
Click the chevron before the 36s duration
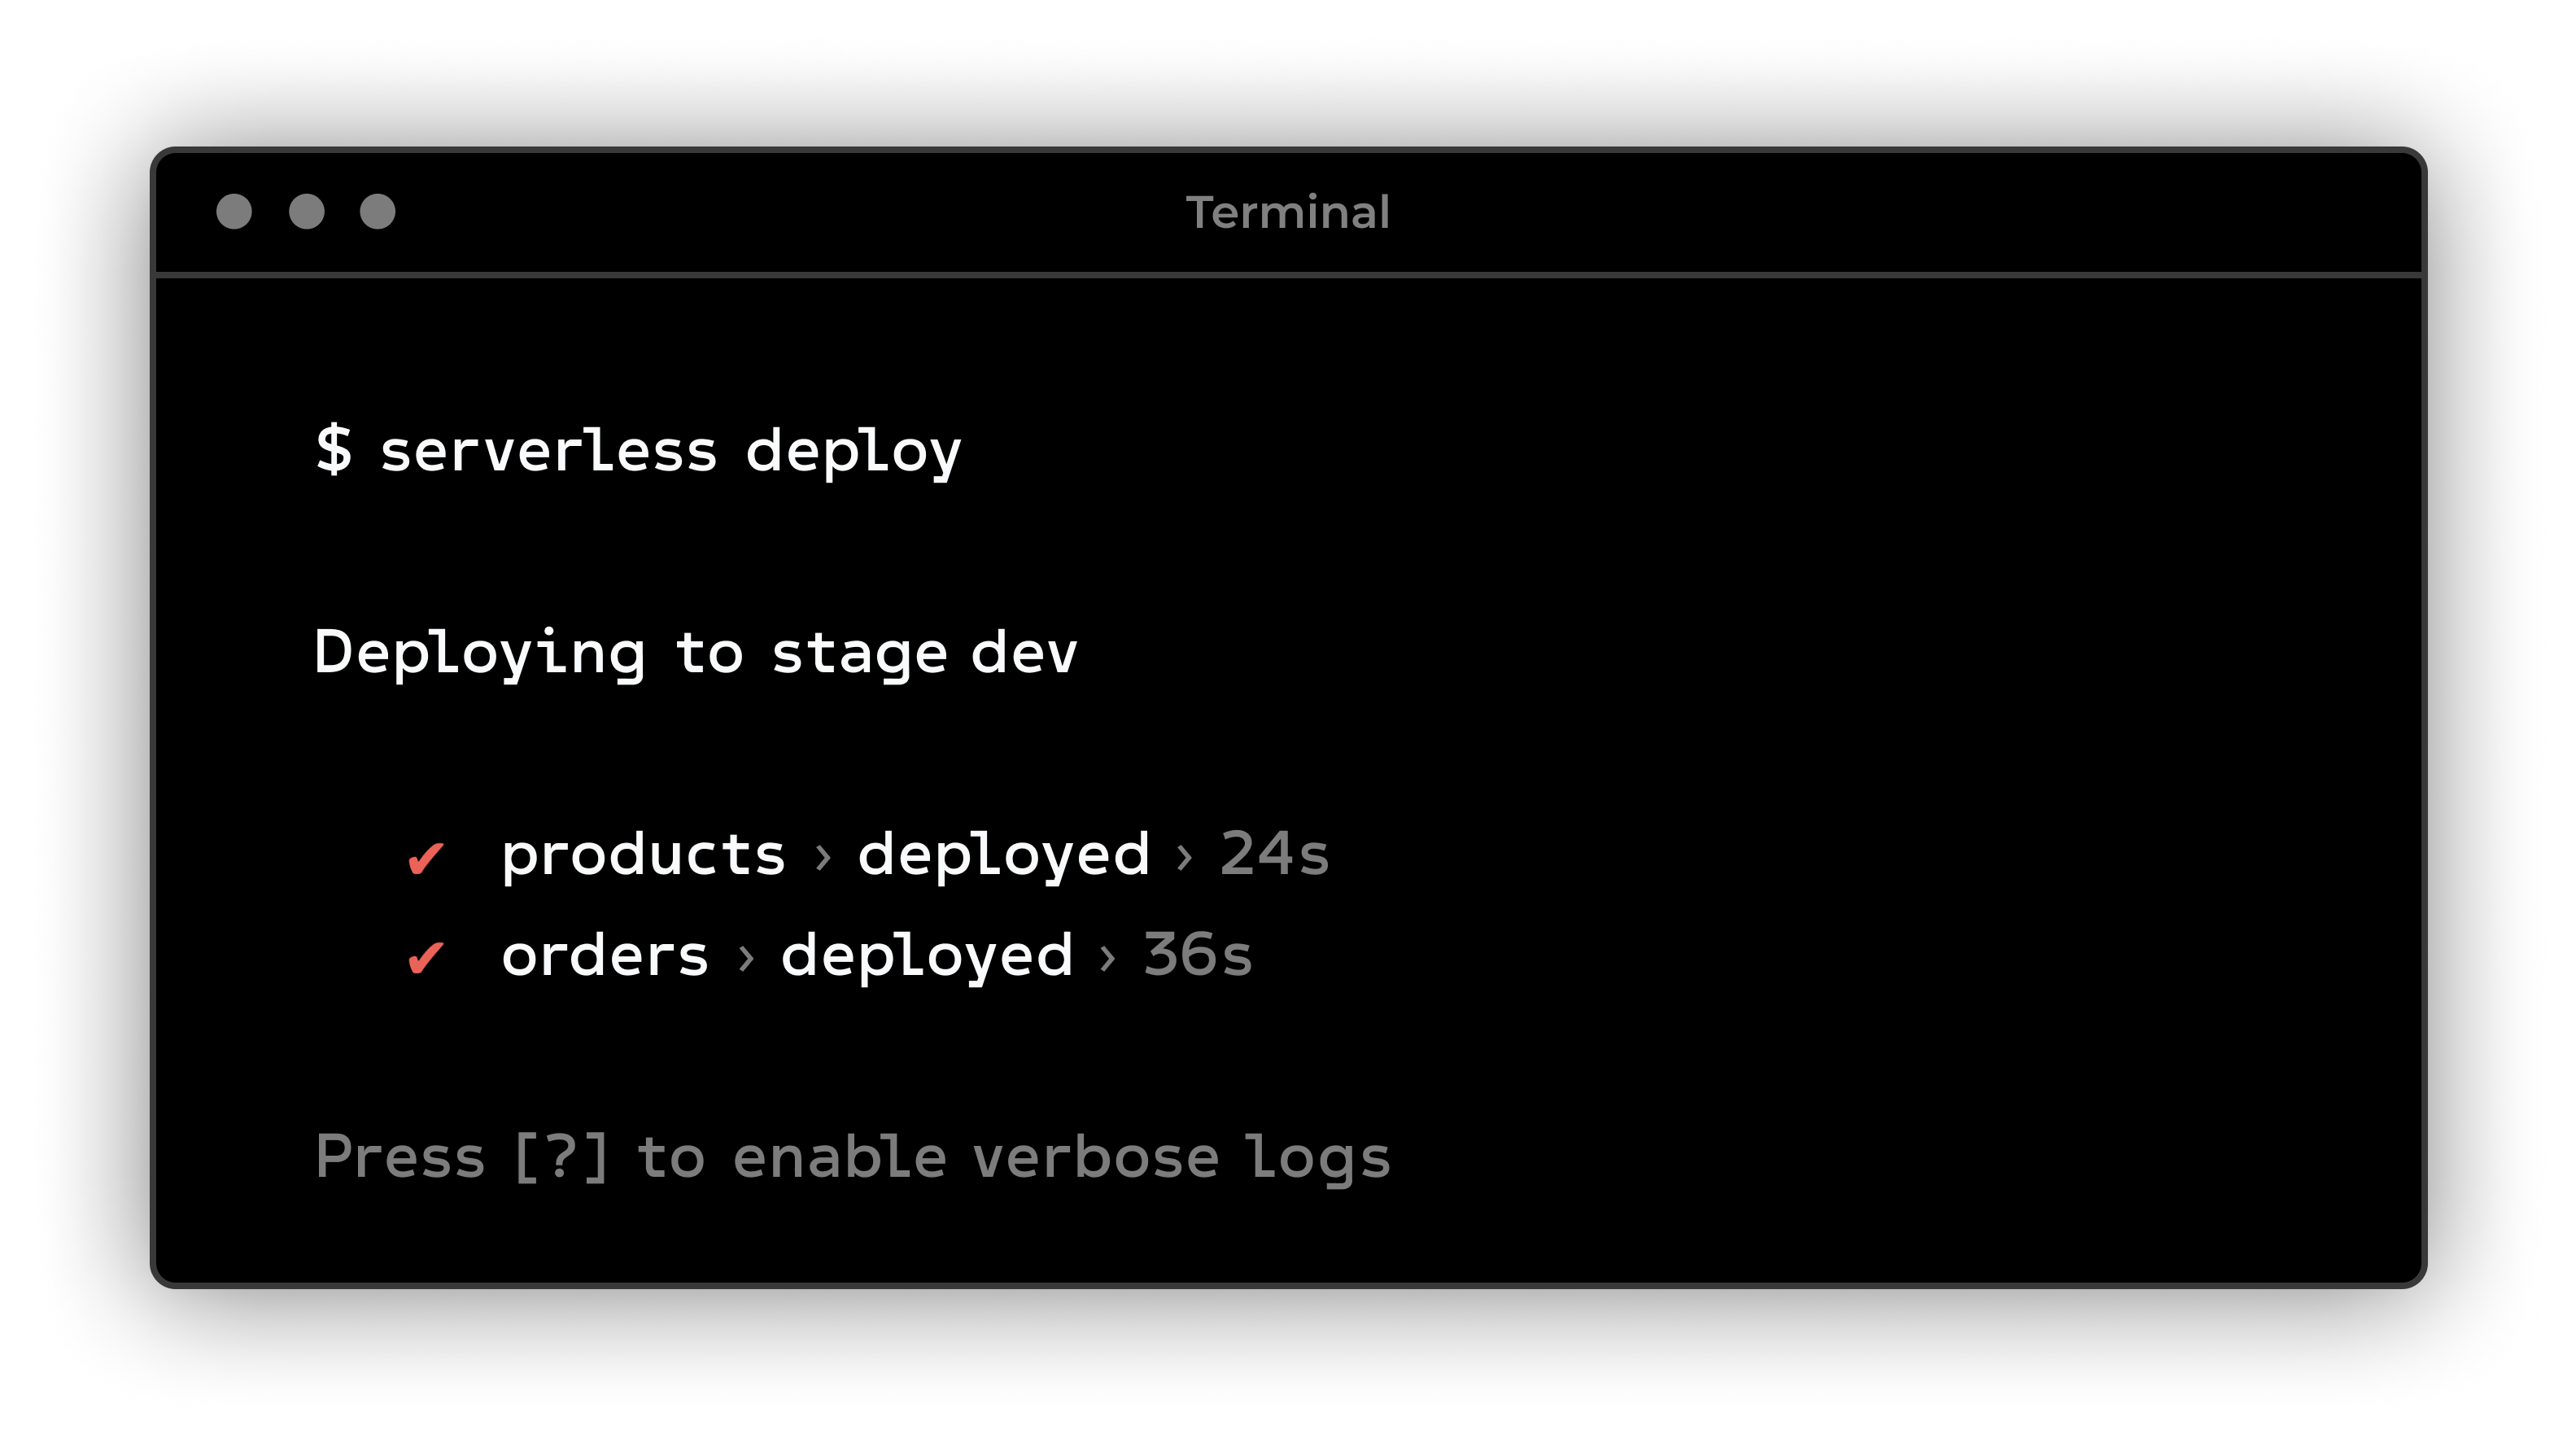(1108, 957)
